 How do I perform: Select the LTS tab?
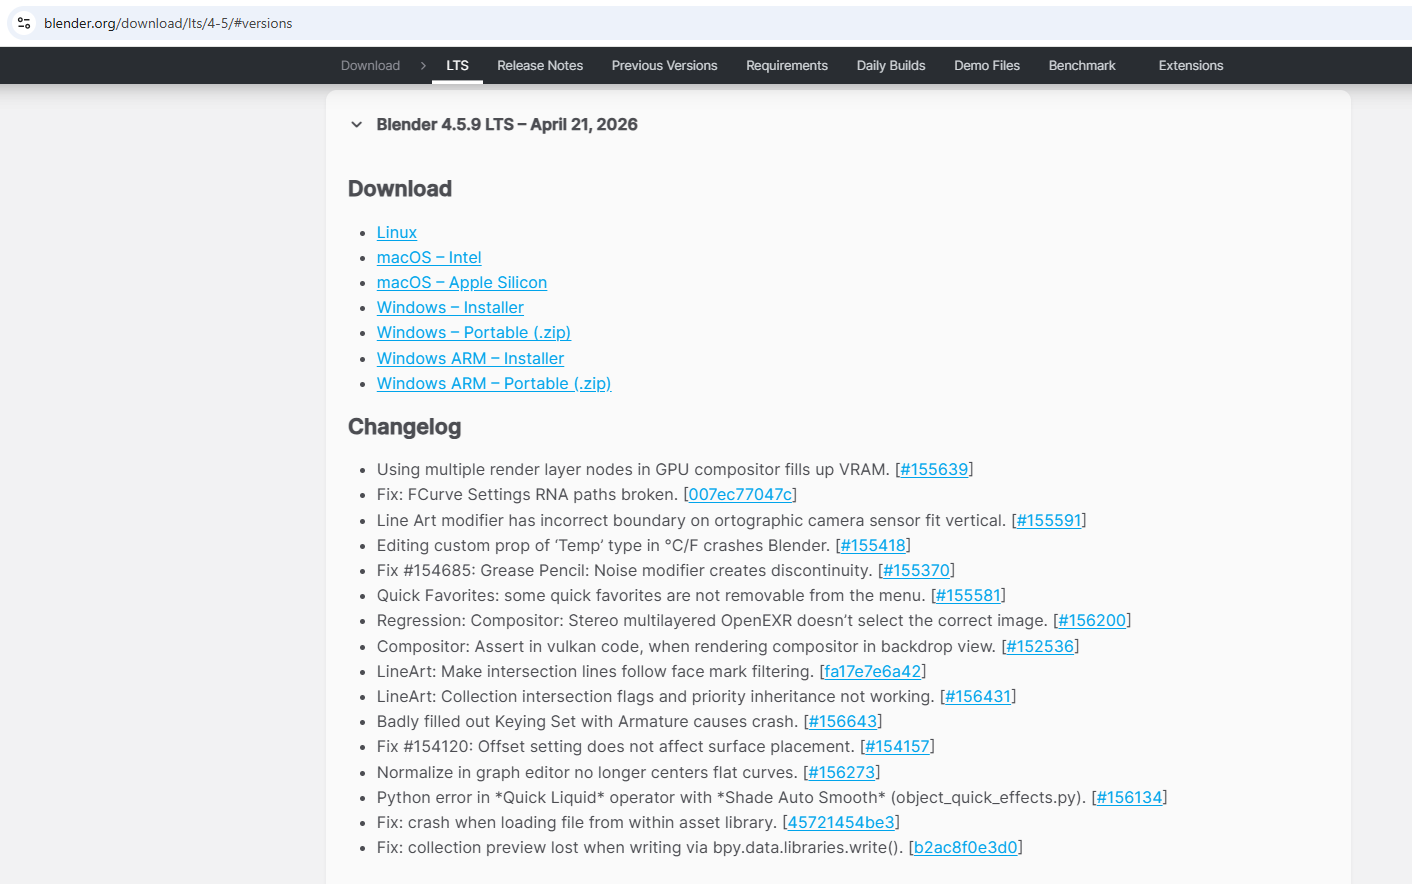pos(457,66)
